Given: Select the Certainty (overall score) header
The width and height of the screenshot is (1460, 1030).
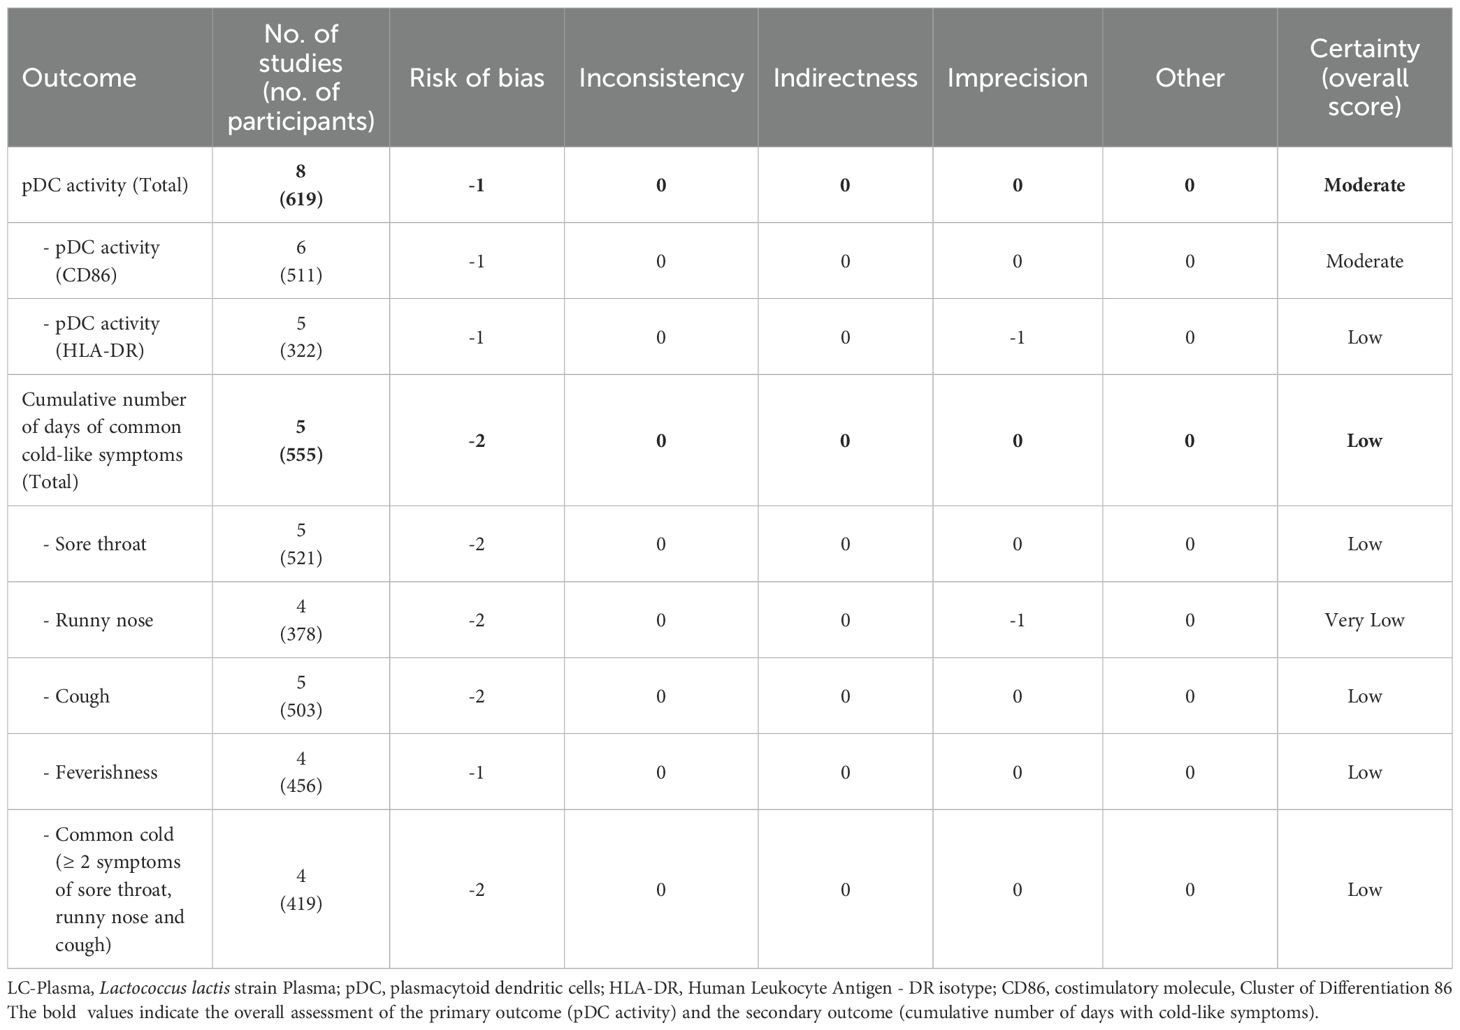Looking at the screenshot, I should [x=1364, y=78].
